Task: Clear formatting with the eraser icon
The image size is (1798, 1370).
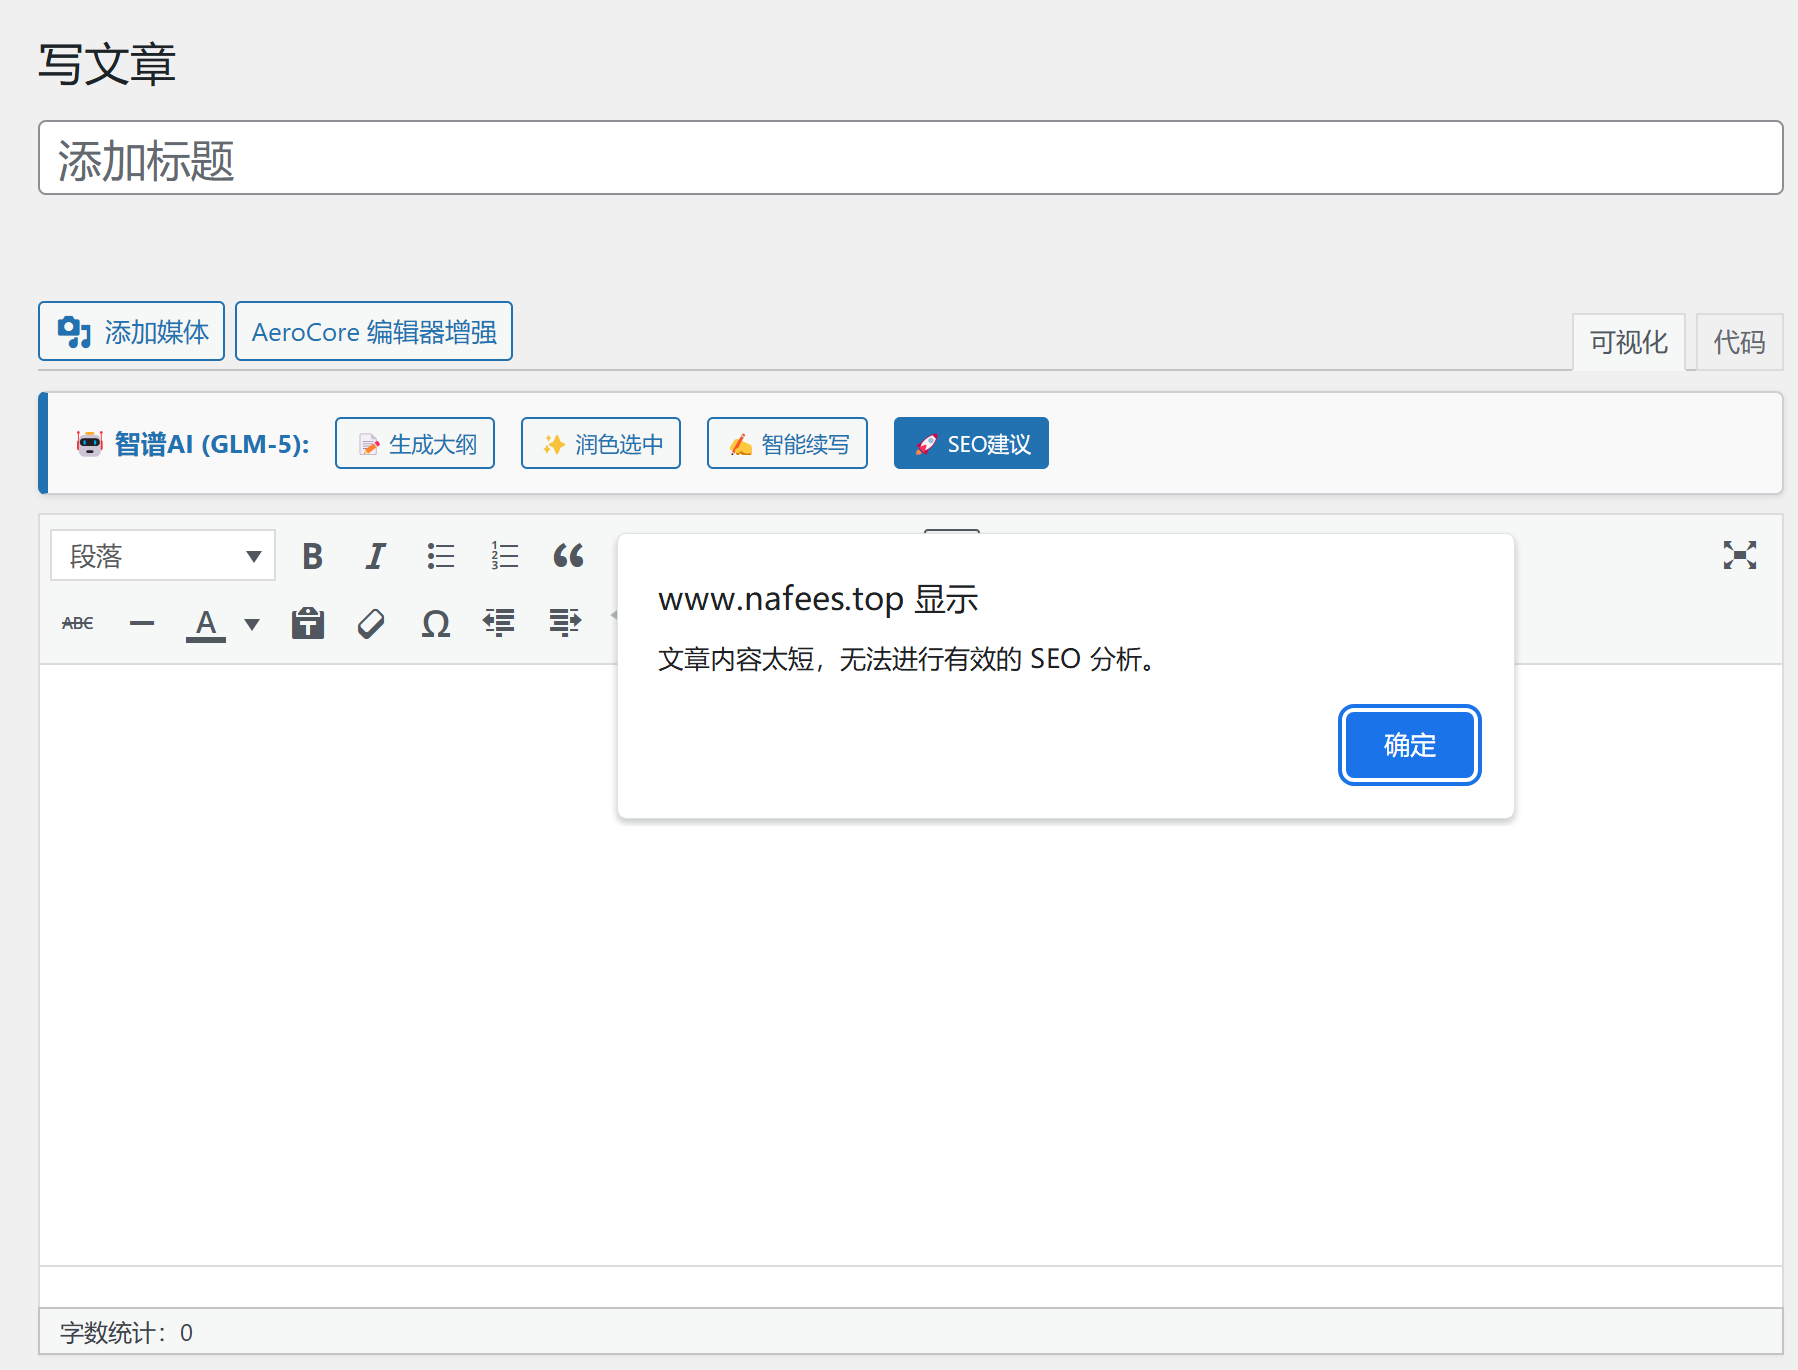Action: pos(371,623)
